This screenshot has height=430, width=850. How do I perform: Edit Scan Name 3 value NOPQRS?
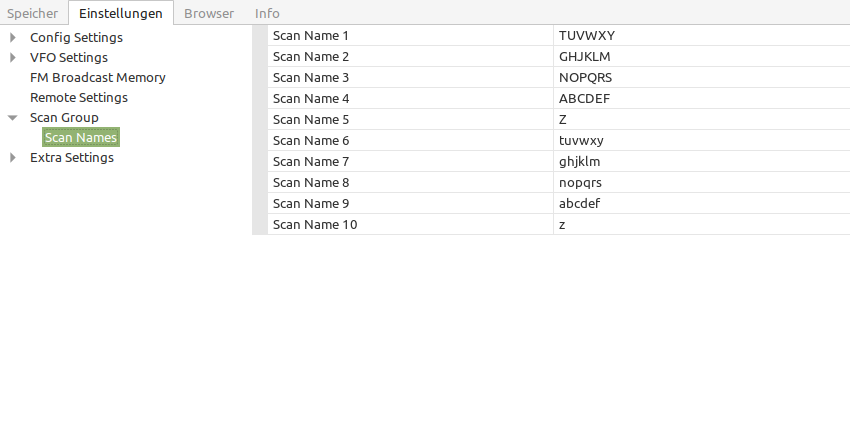702,78
